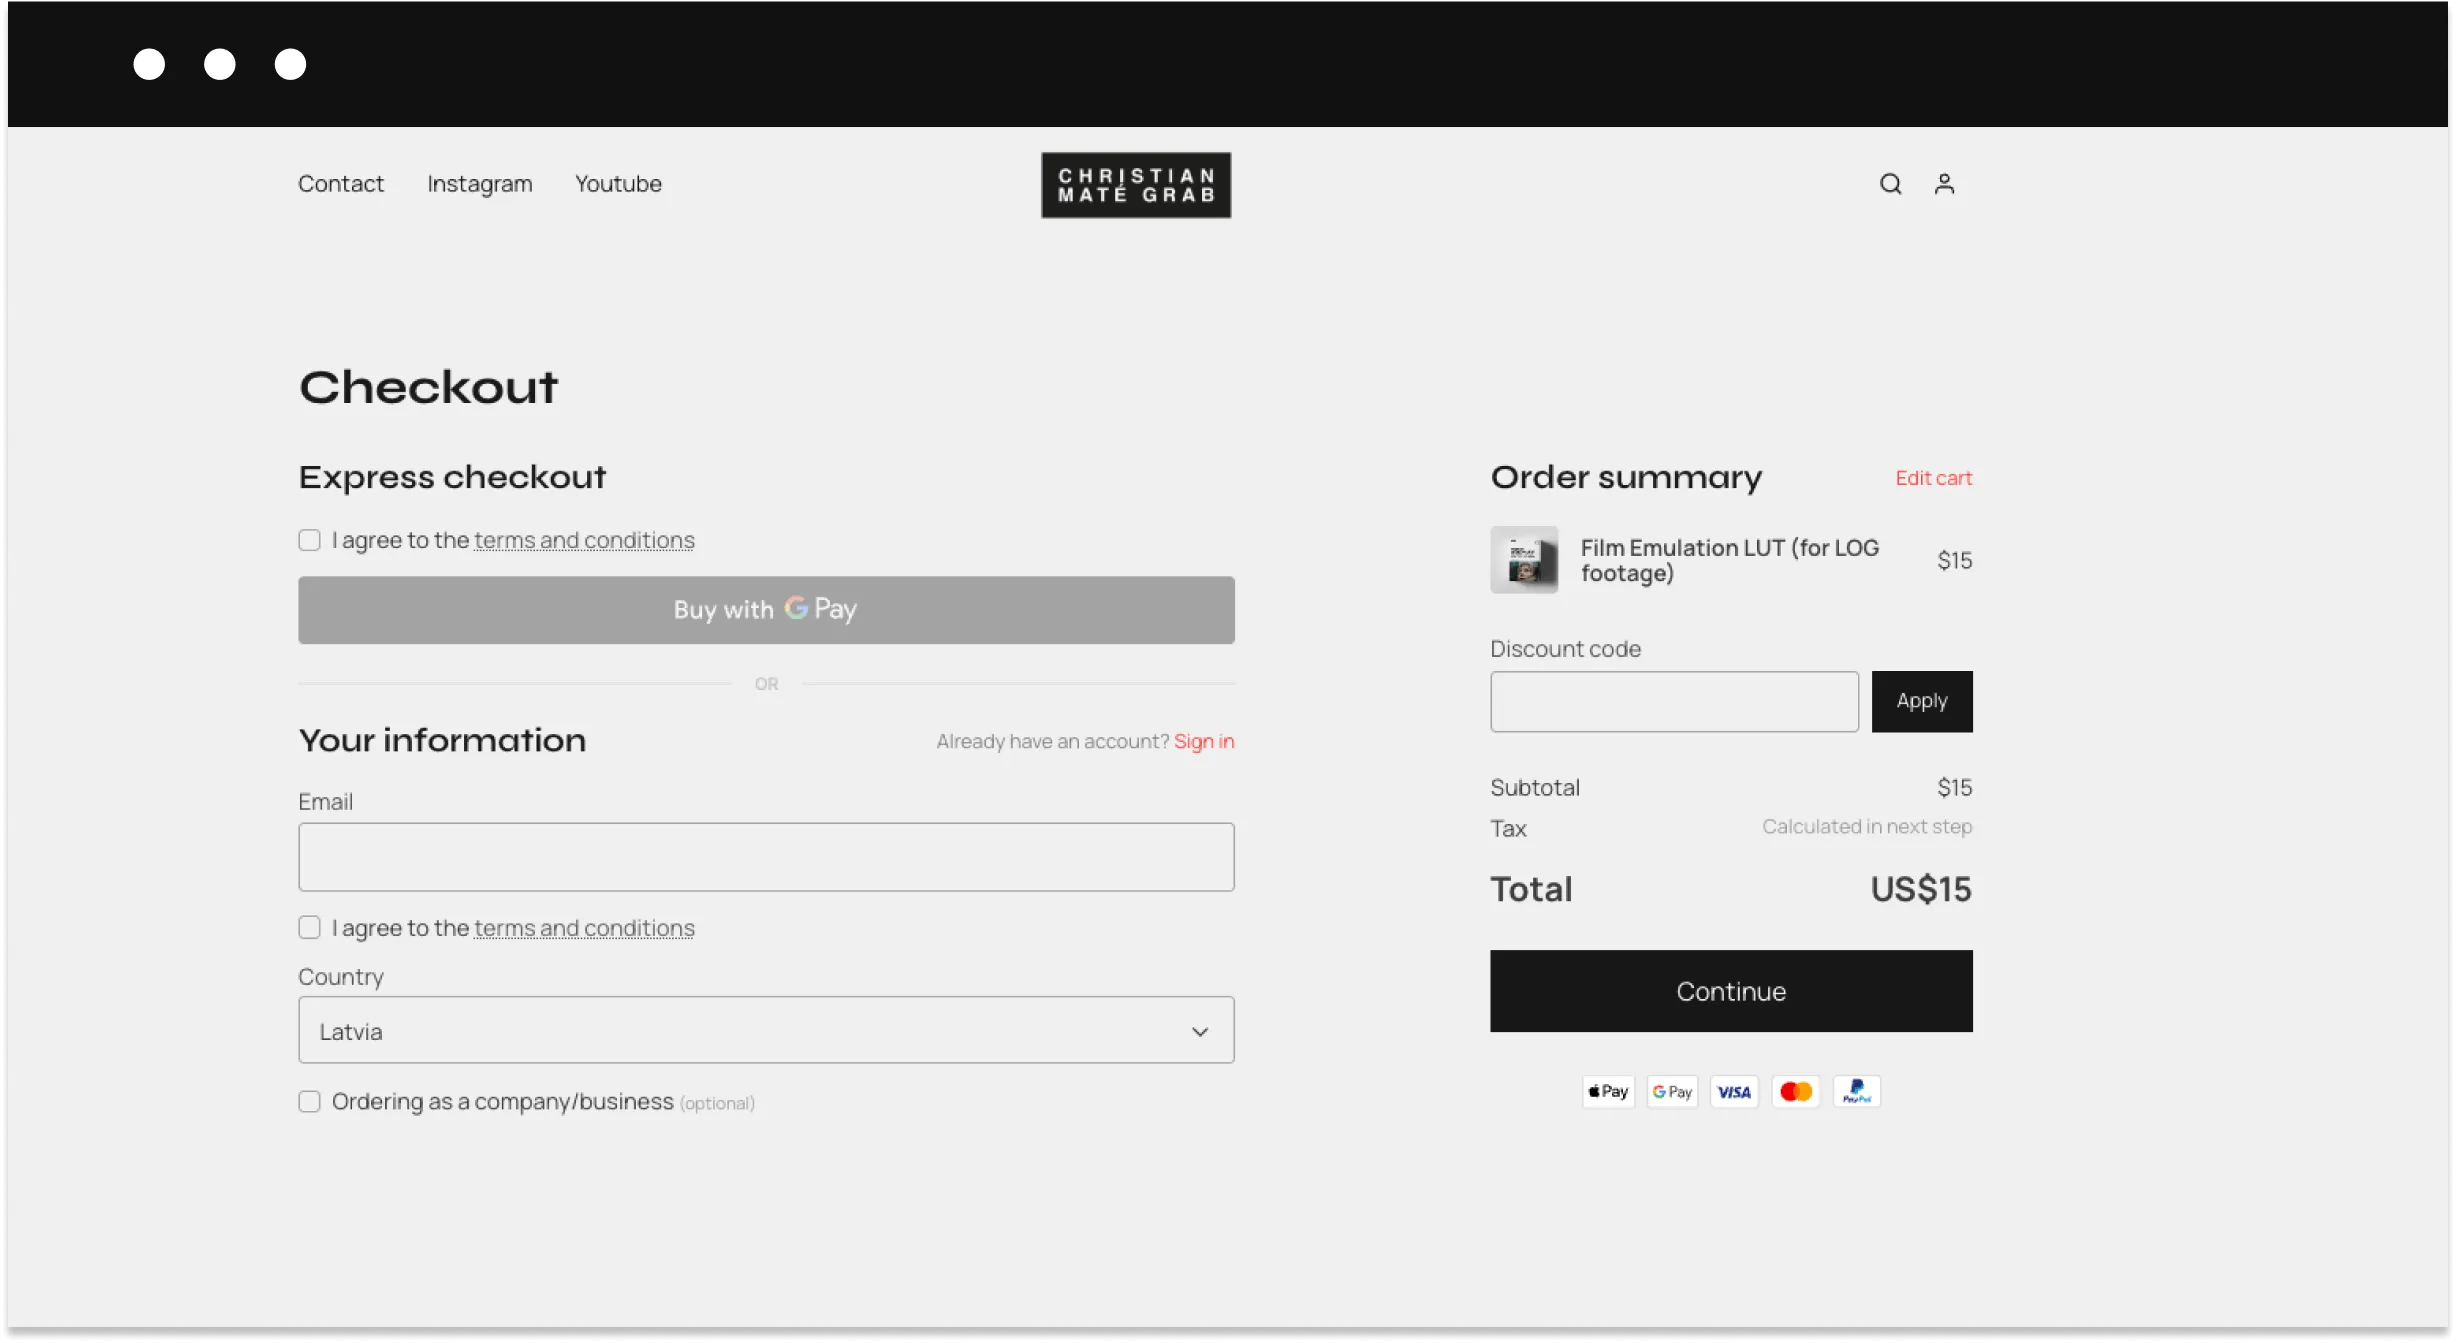
Task: Click the Christian Maté Grab logo
Action: tap(1136, 185)
